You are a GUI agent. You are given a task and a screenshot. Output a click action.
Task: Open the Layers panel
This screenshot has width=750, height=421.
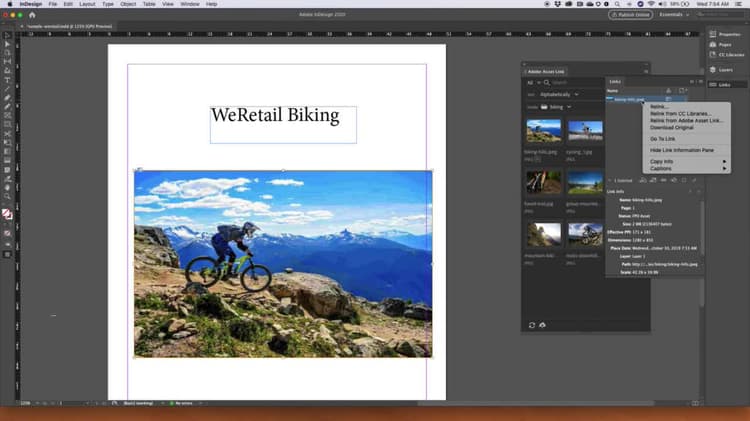click(x=721, y=70)
